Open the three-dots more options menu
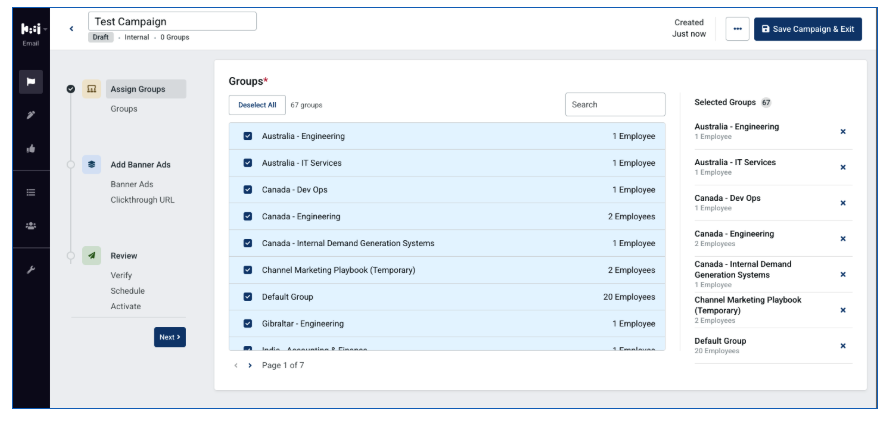Viewport: 889px width, 421px height. tap(737, 29)
